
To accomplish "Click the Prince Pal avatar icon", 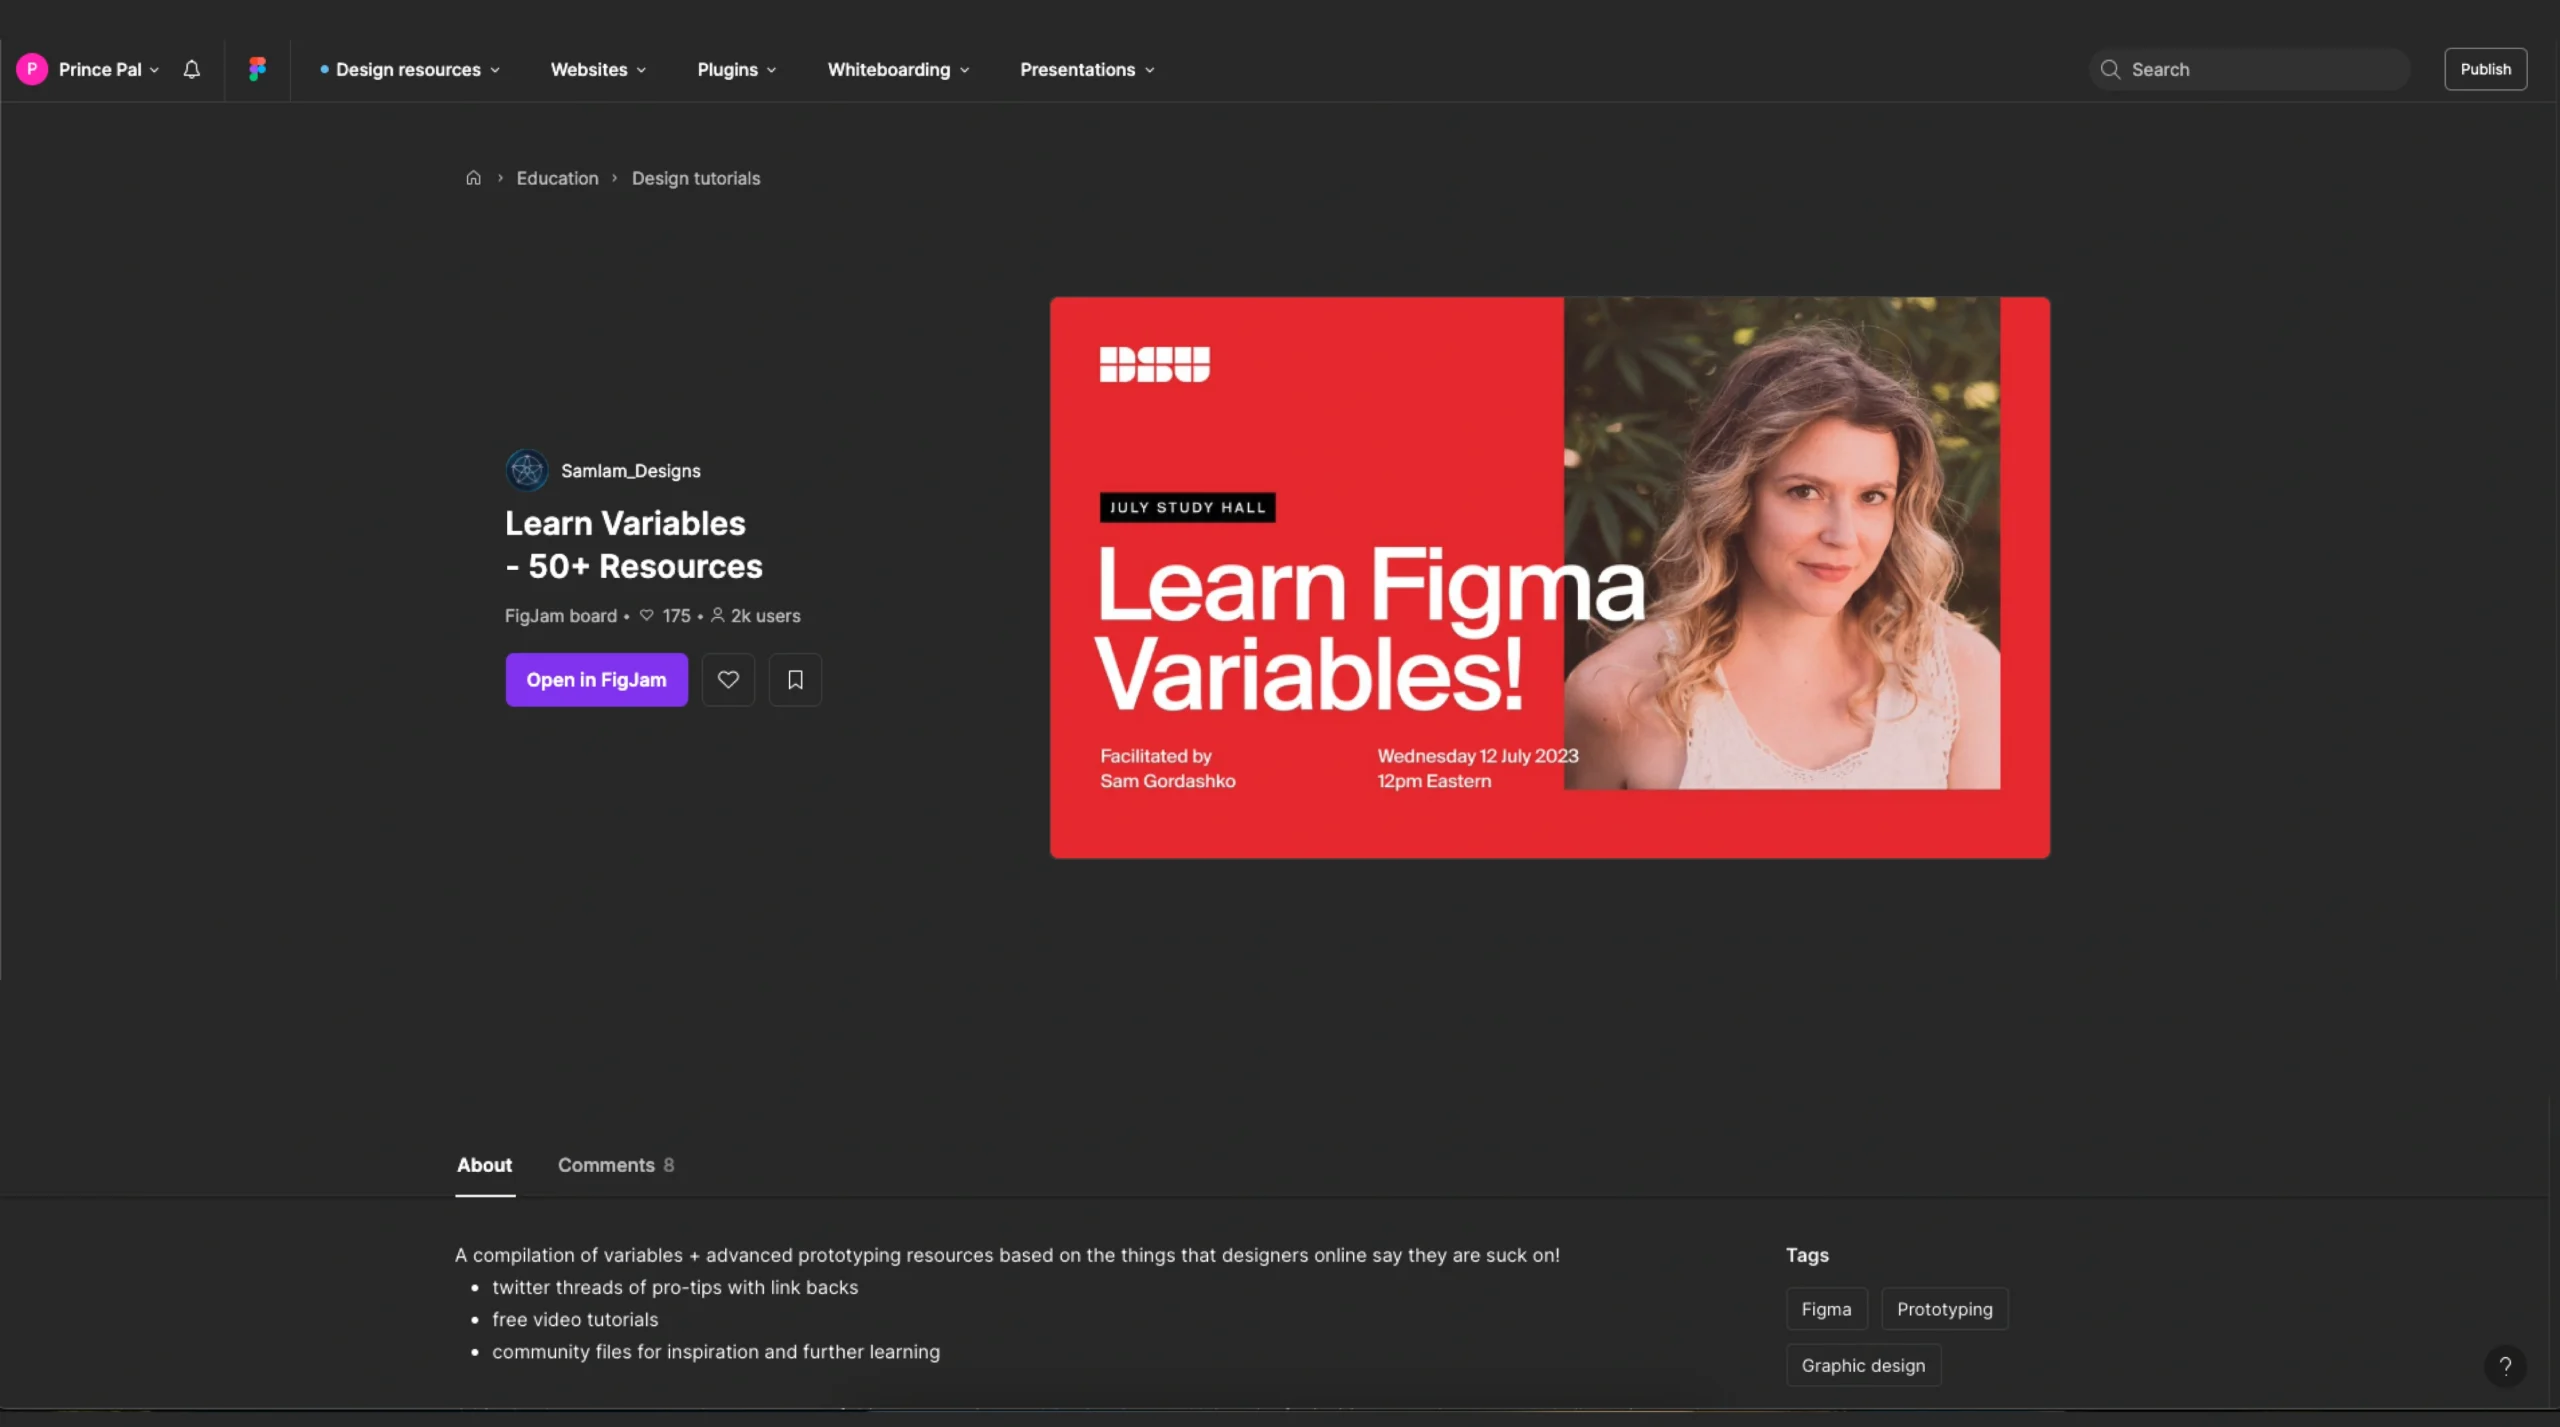I will (x=32, y=69).
